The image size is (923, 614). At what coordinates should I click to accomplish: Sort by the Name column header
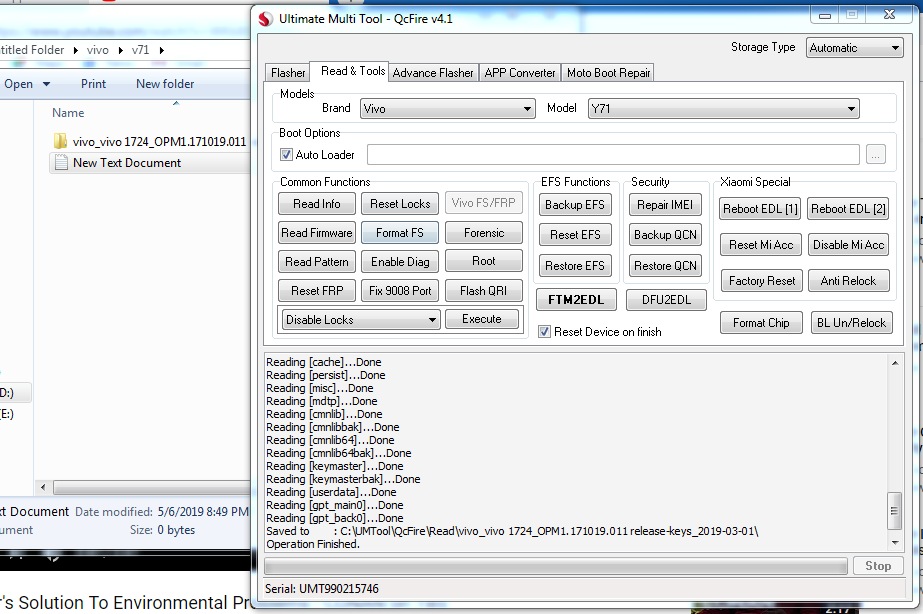tap(68, 113)
